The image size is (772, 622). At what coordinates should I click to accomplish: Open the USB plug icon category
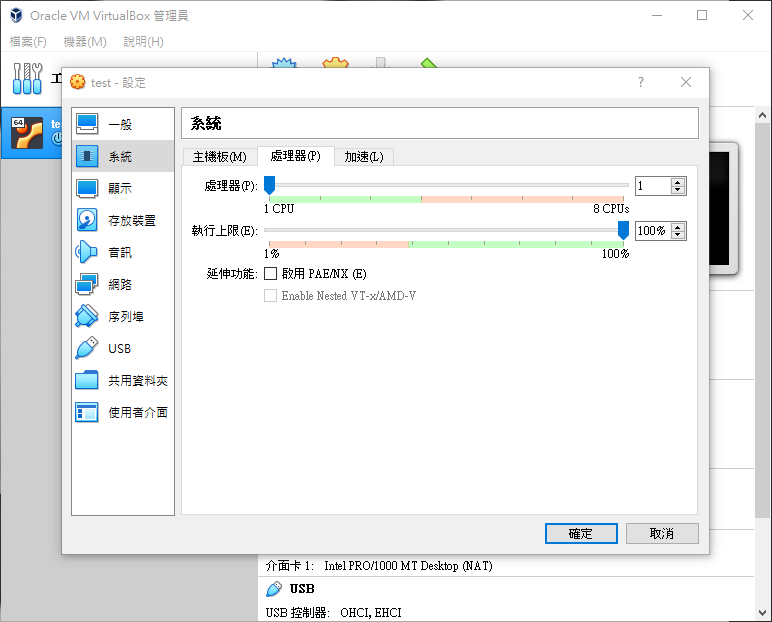pos(87,348)
